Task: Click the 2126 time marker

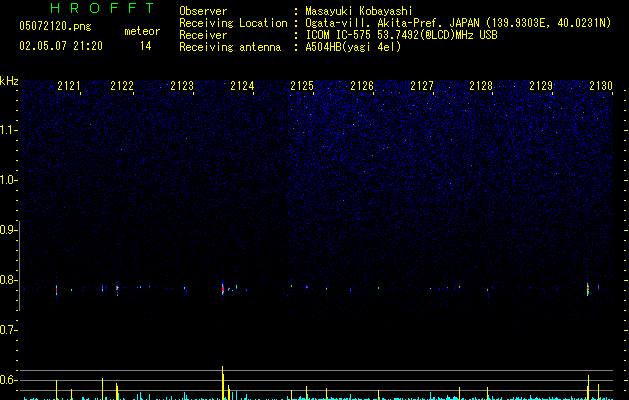Action: (362, 86)
